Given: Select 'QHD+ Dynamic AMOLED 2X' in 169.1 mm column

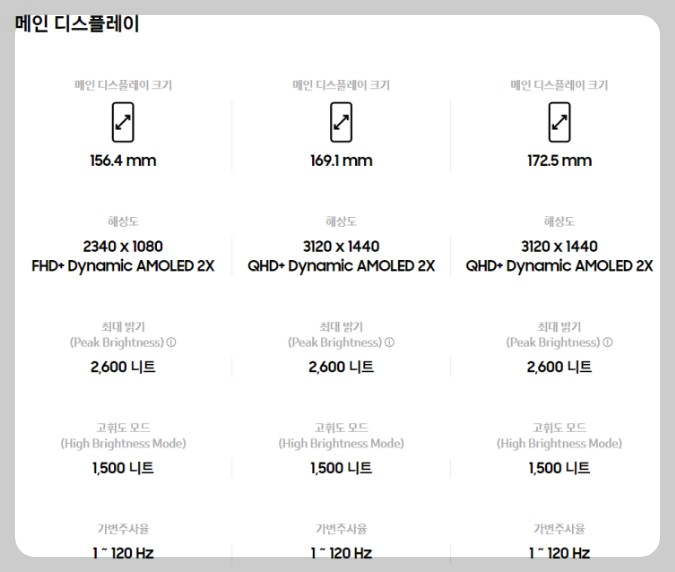Looking at the screenshot, I should [x=341, y=266].
